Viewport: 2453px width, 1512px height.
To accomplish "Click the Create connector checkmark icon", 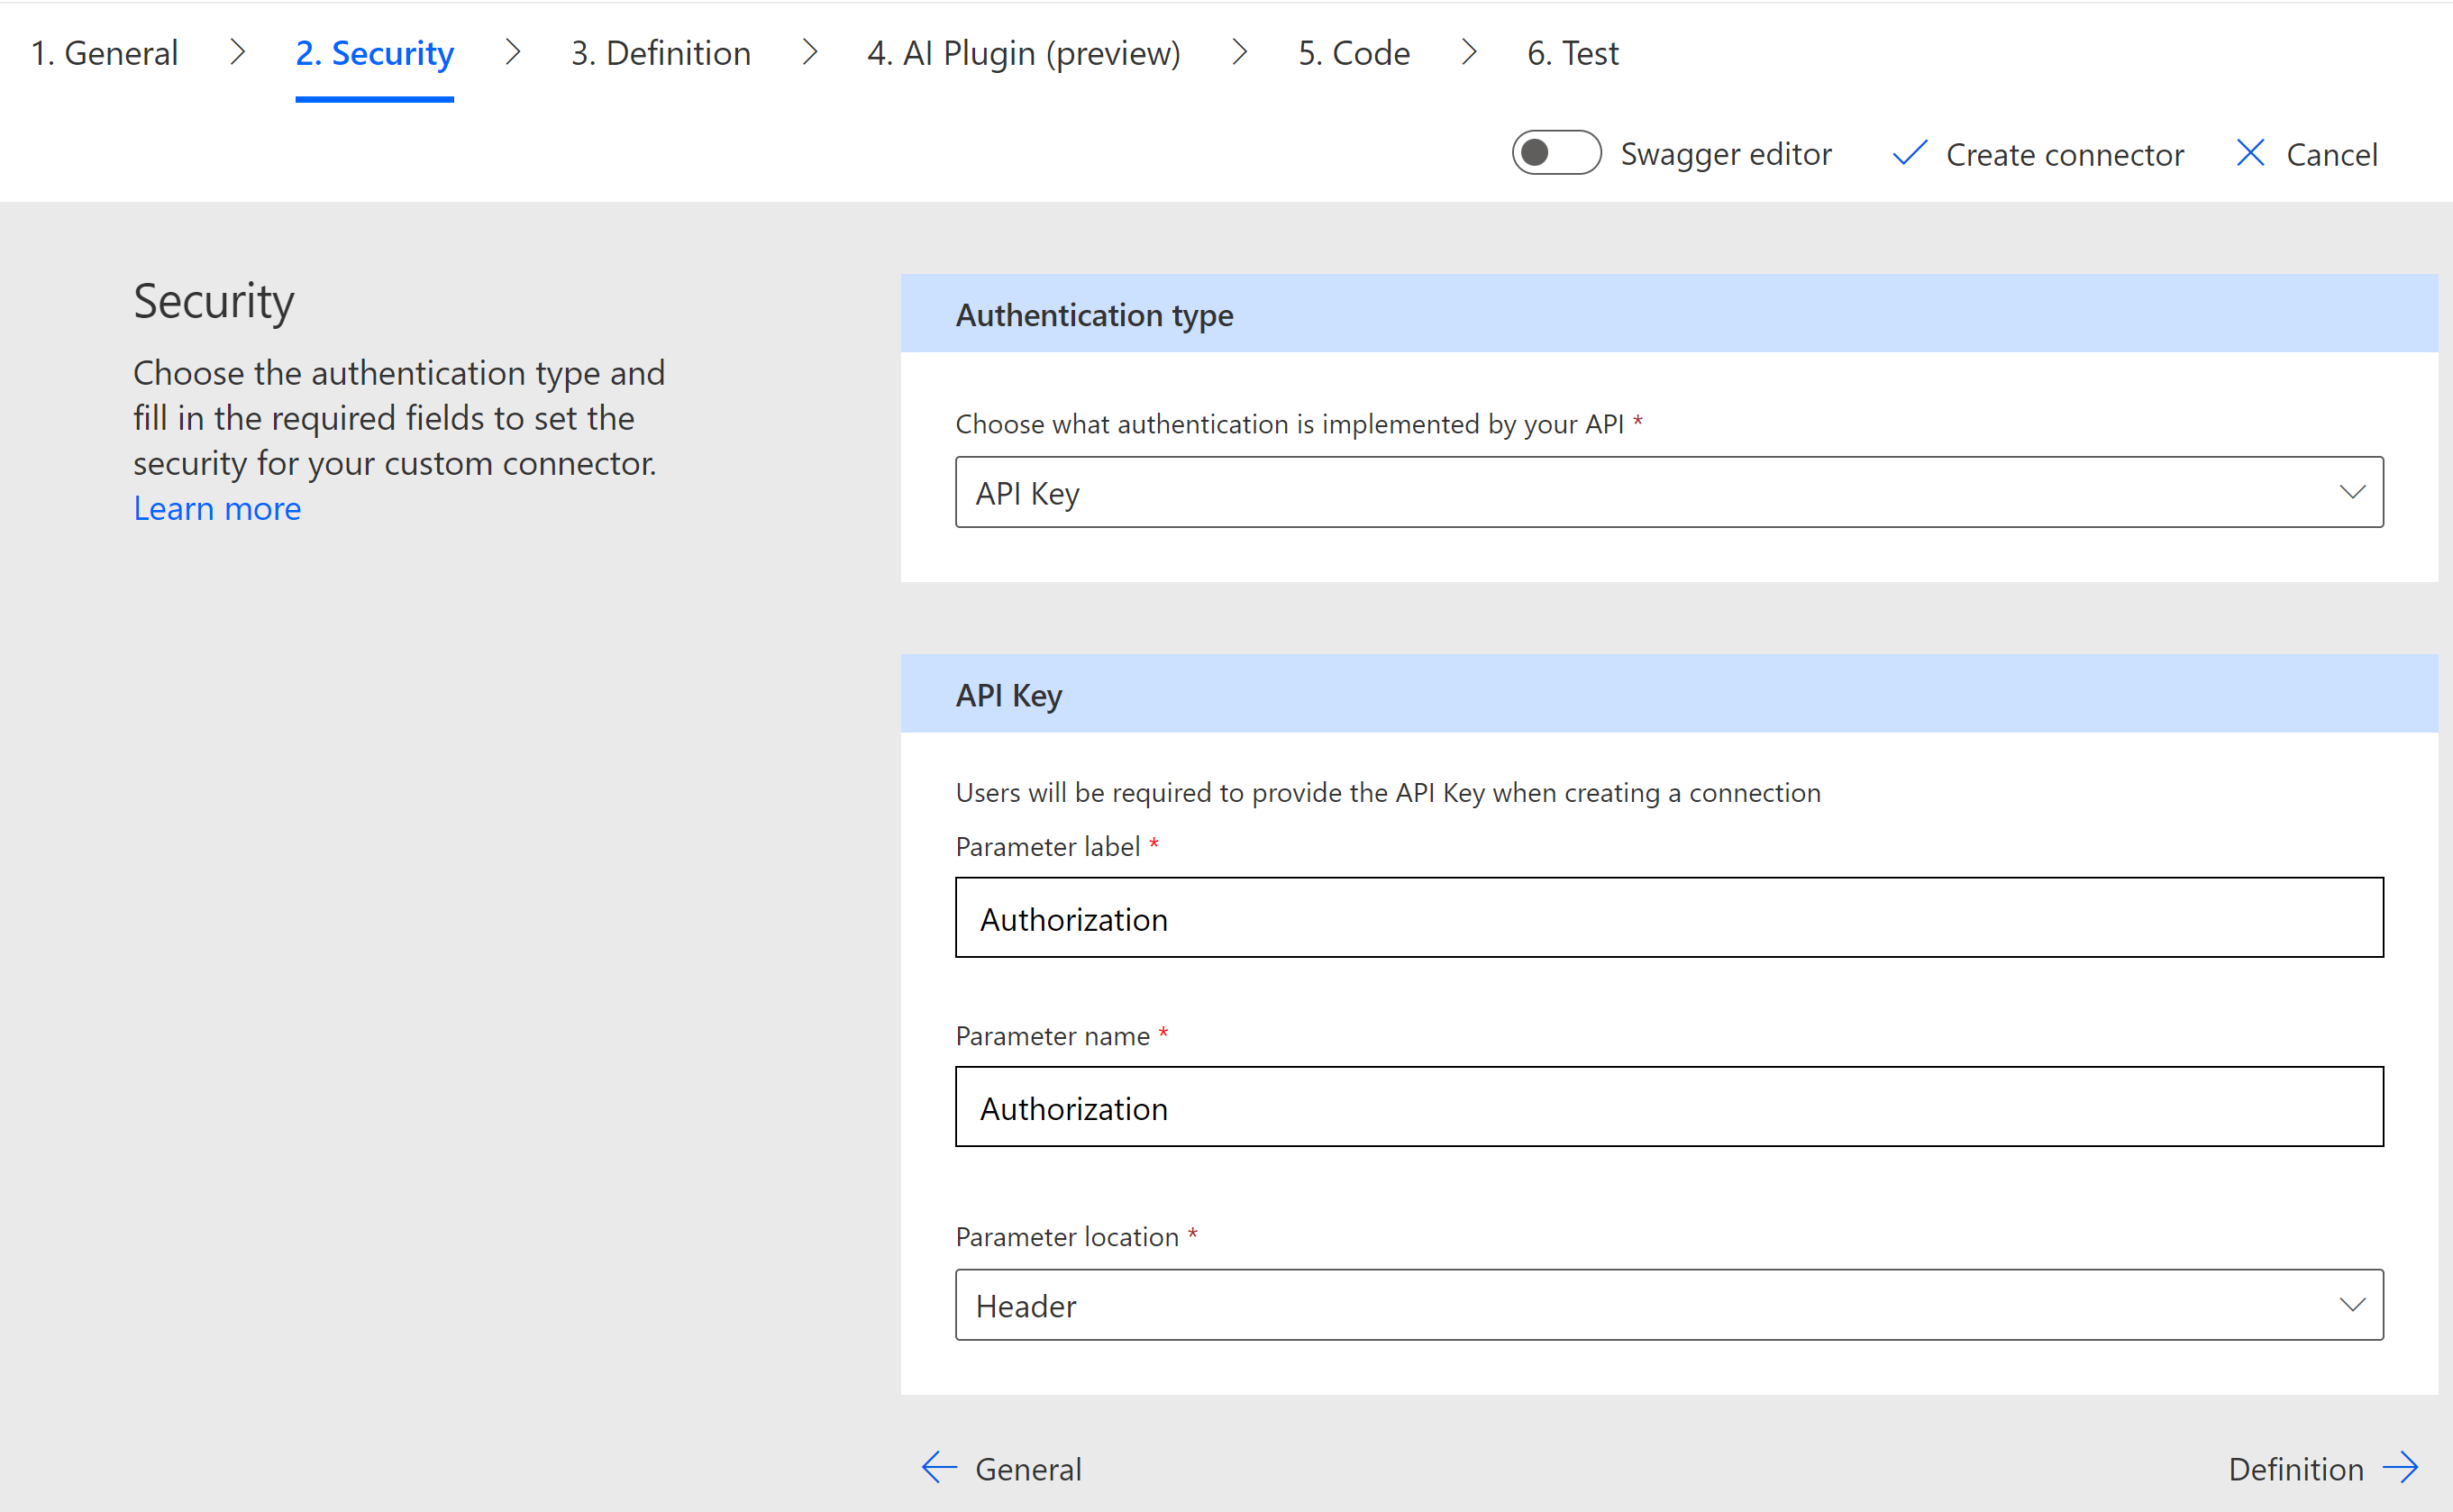I will coord(1908,153).
